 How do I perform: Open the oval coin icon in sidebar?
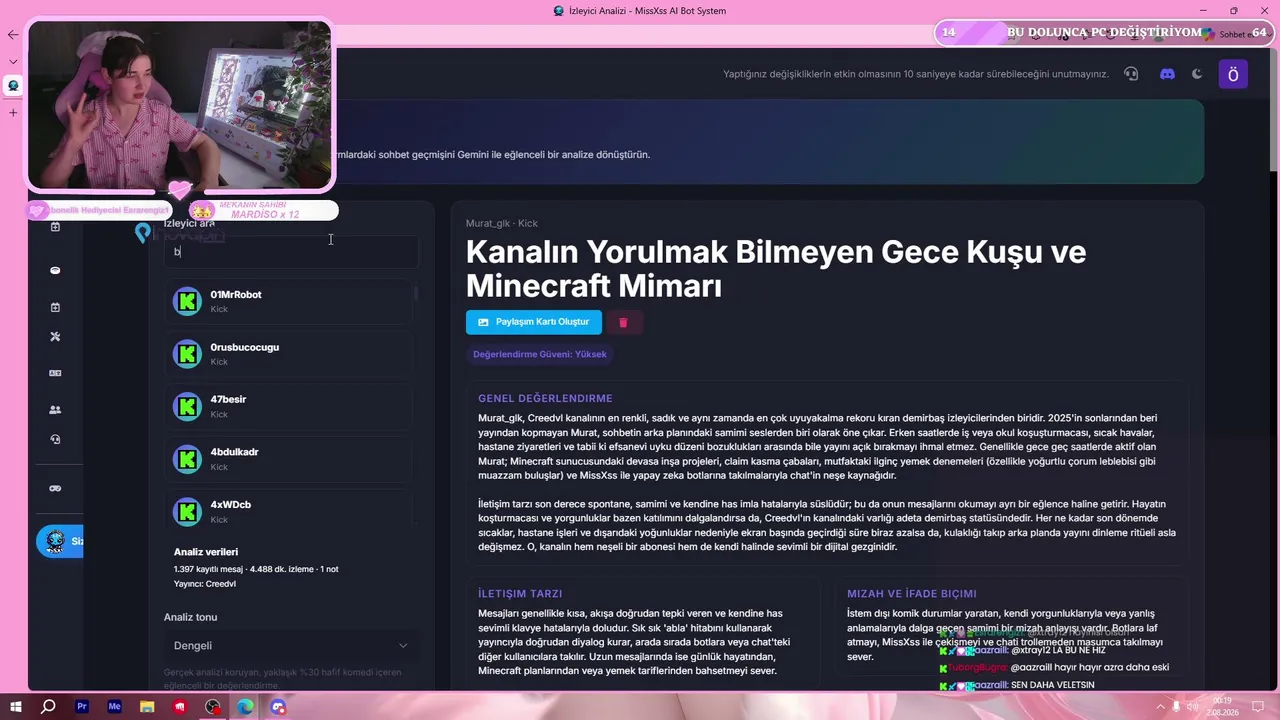click(x=55, y=270)
